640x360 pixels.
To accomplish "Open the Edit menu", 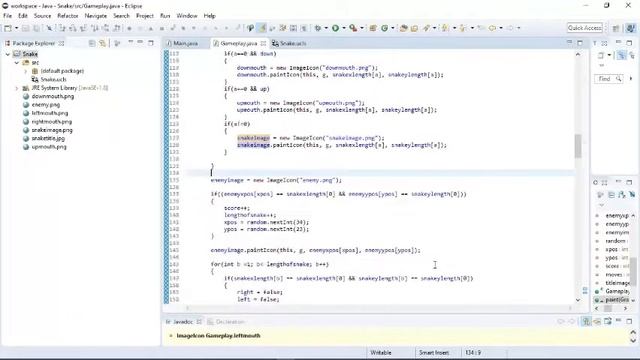I will pos(23,16).
